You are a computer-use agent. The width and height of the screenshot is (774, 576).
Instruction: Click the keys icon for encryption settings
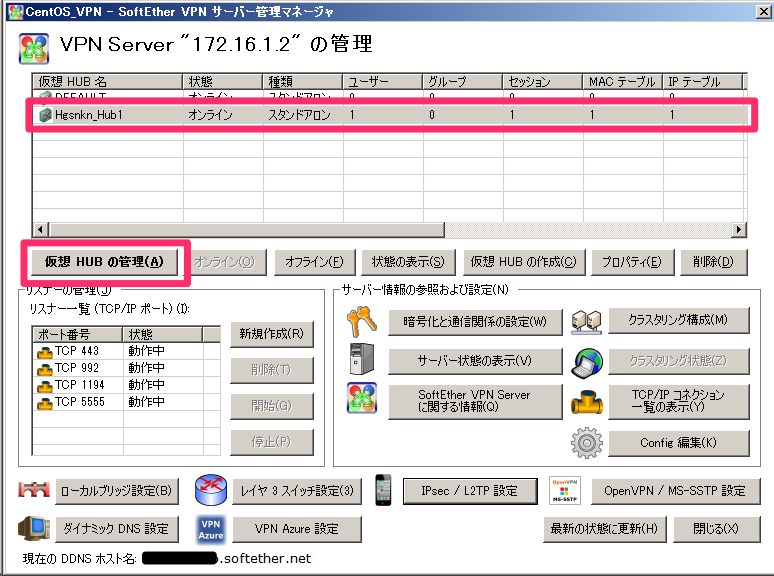pos(362,321)
